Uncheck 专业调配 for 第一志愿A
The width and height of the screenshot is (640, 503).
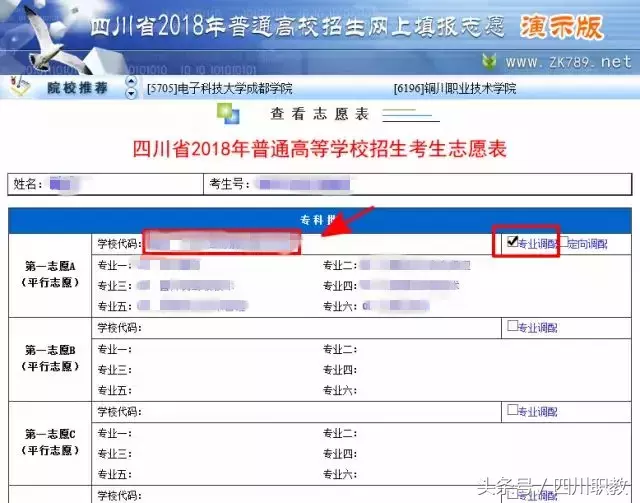click(512, 241)
